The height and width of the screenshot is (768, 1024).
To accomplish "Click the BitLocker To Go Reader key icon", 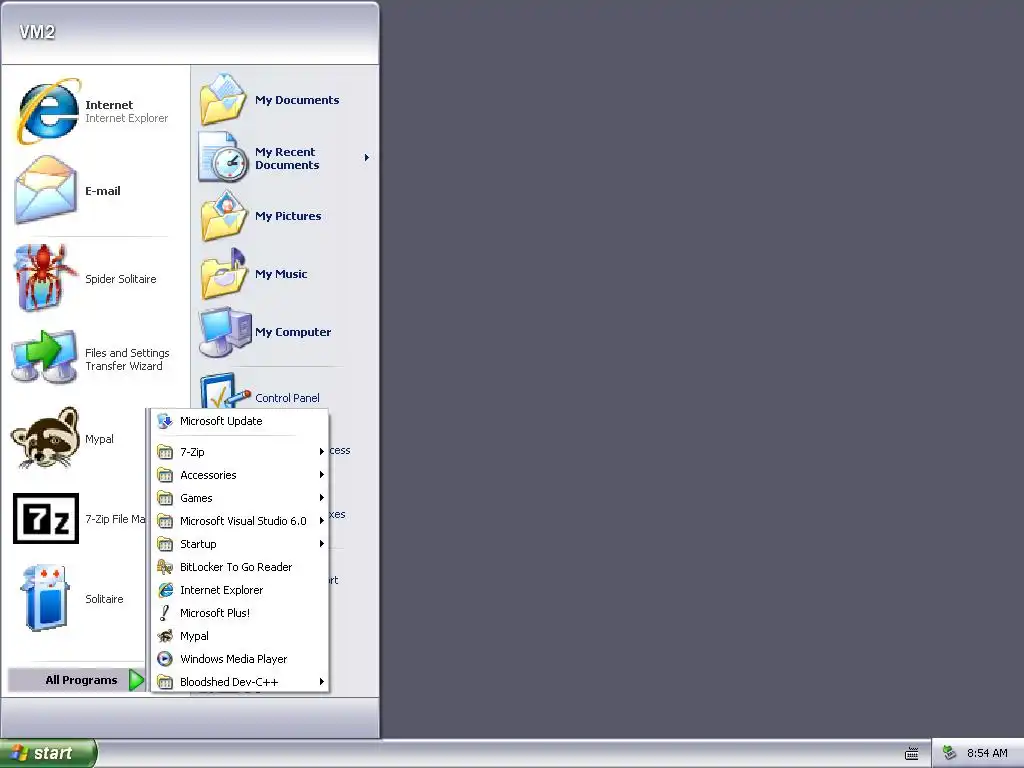I will (x=165, y=567).
